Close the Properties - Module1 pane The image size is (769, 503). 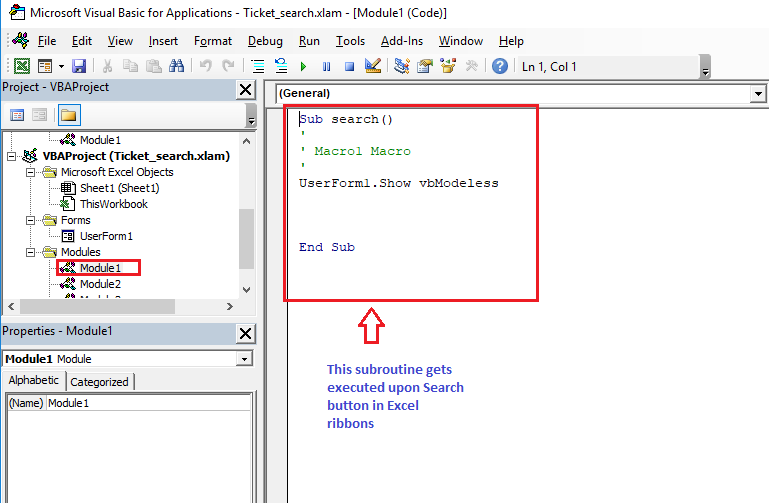pyautogui.click(x=245, y=334)
